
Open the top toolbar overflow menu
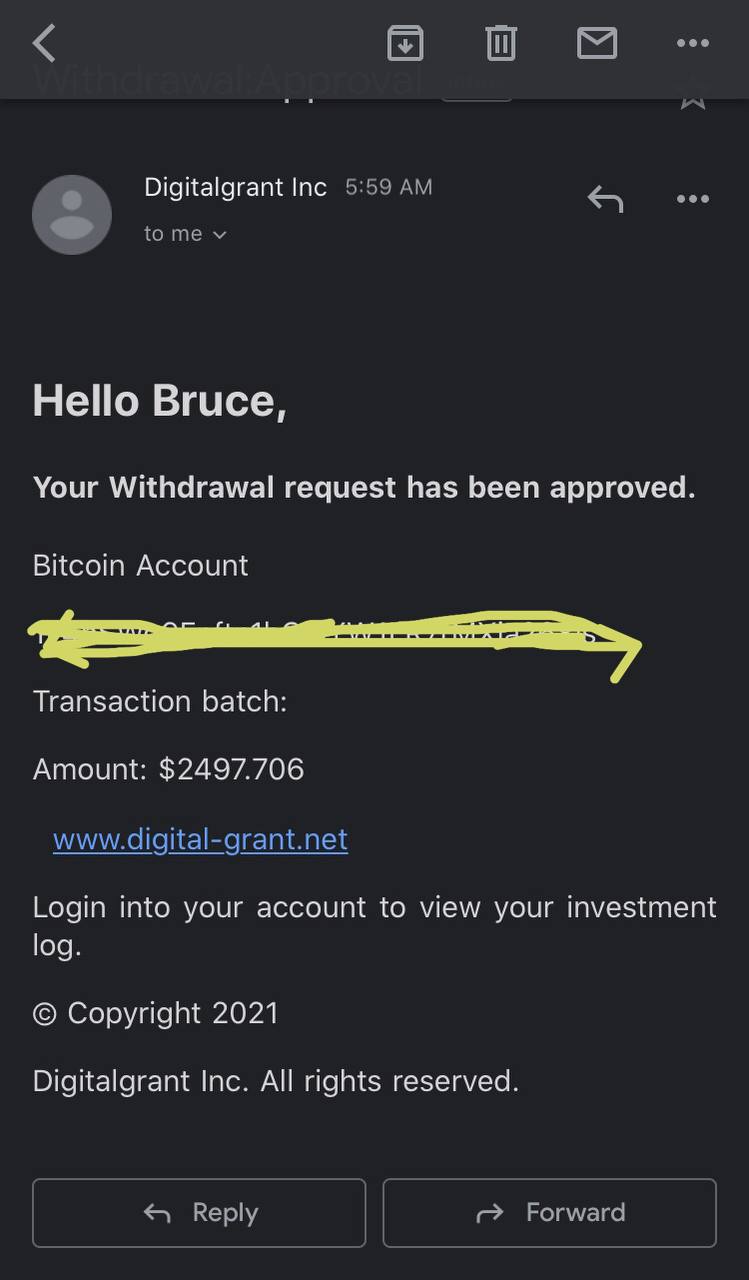[x=692, y=43]
